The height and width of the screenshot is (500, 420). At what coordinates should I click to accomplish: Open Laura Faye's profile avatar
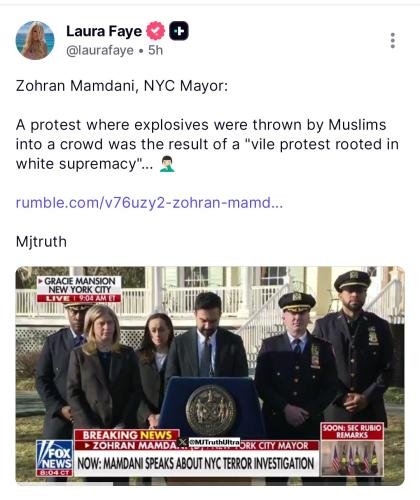click(x=35, y=40)
